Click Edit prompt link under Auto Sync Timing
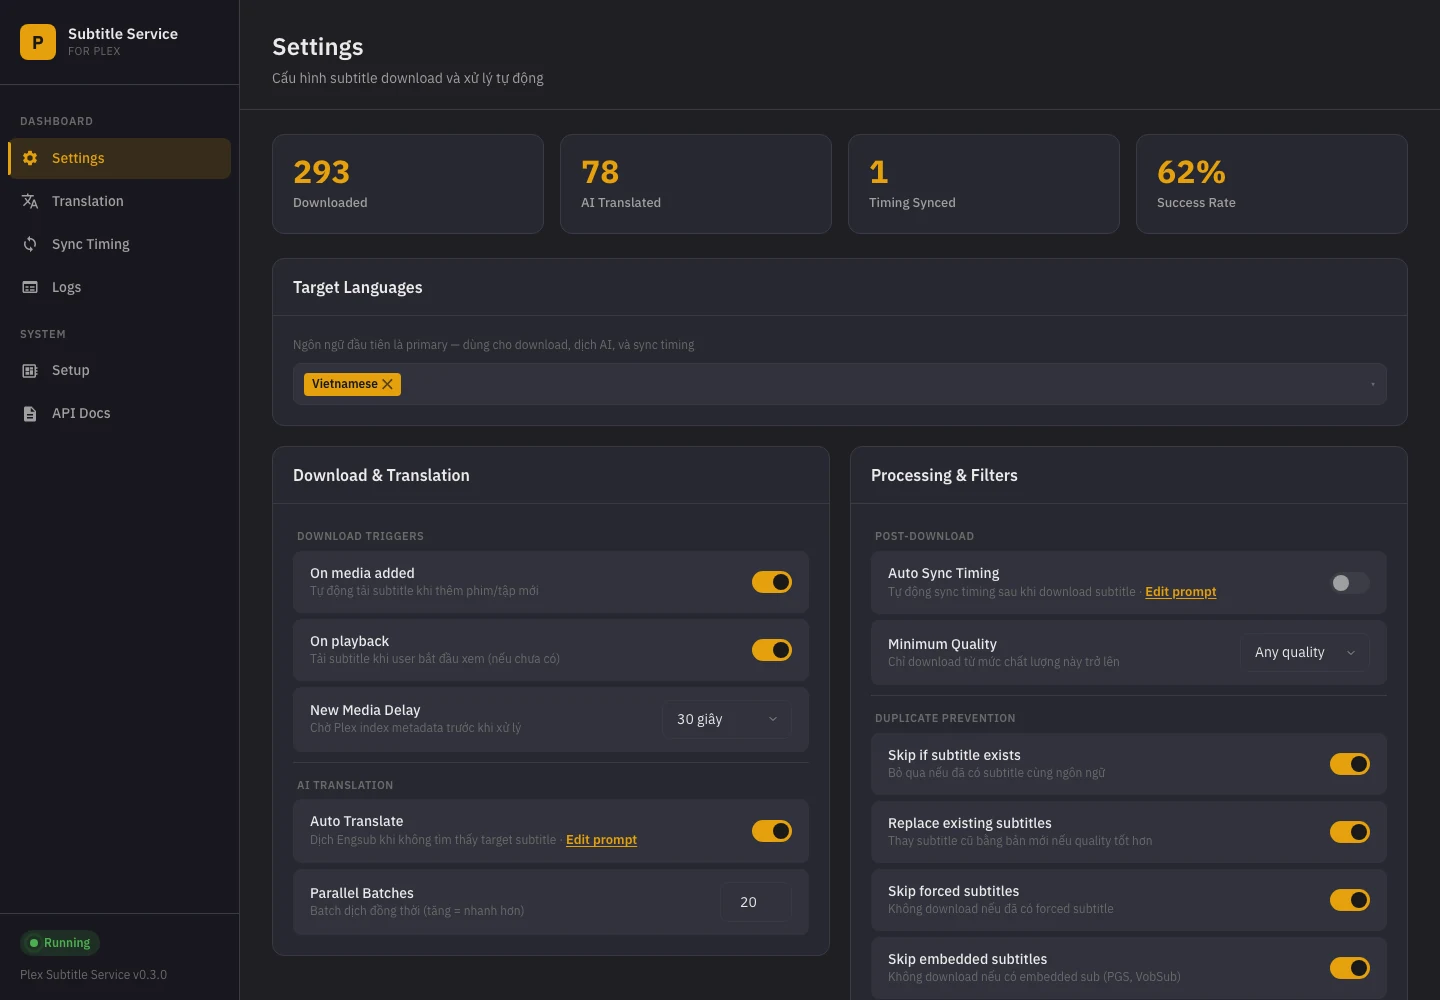1440x1000 pixels. pos(1180,592)
